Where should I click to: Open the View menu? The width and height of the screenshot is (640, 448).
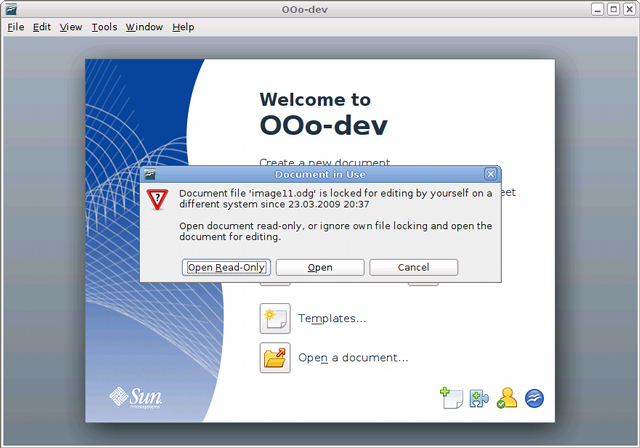(70, 27)
